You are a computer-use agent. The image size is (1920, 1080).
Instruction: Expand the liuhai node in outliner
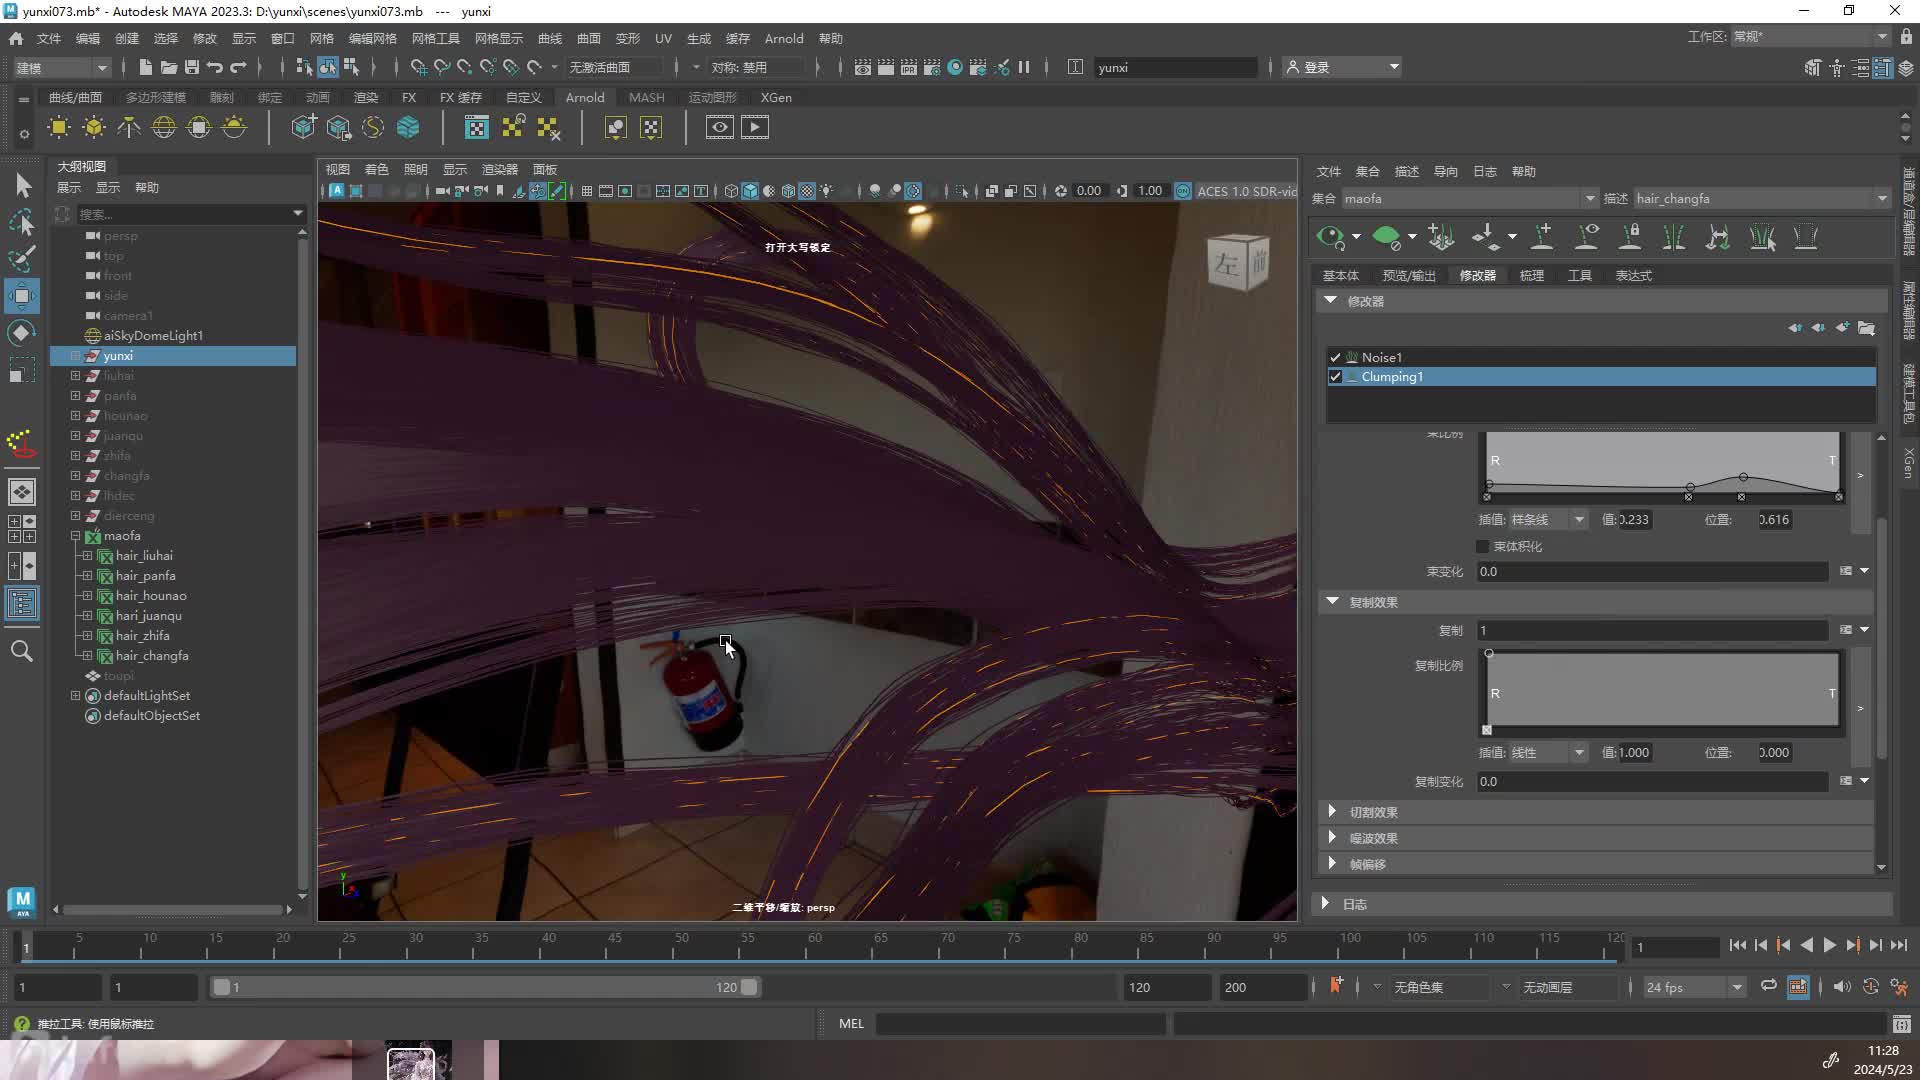(x=75, y=376)
